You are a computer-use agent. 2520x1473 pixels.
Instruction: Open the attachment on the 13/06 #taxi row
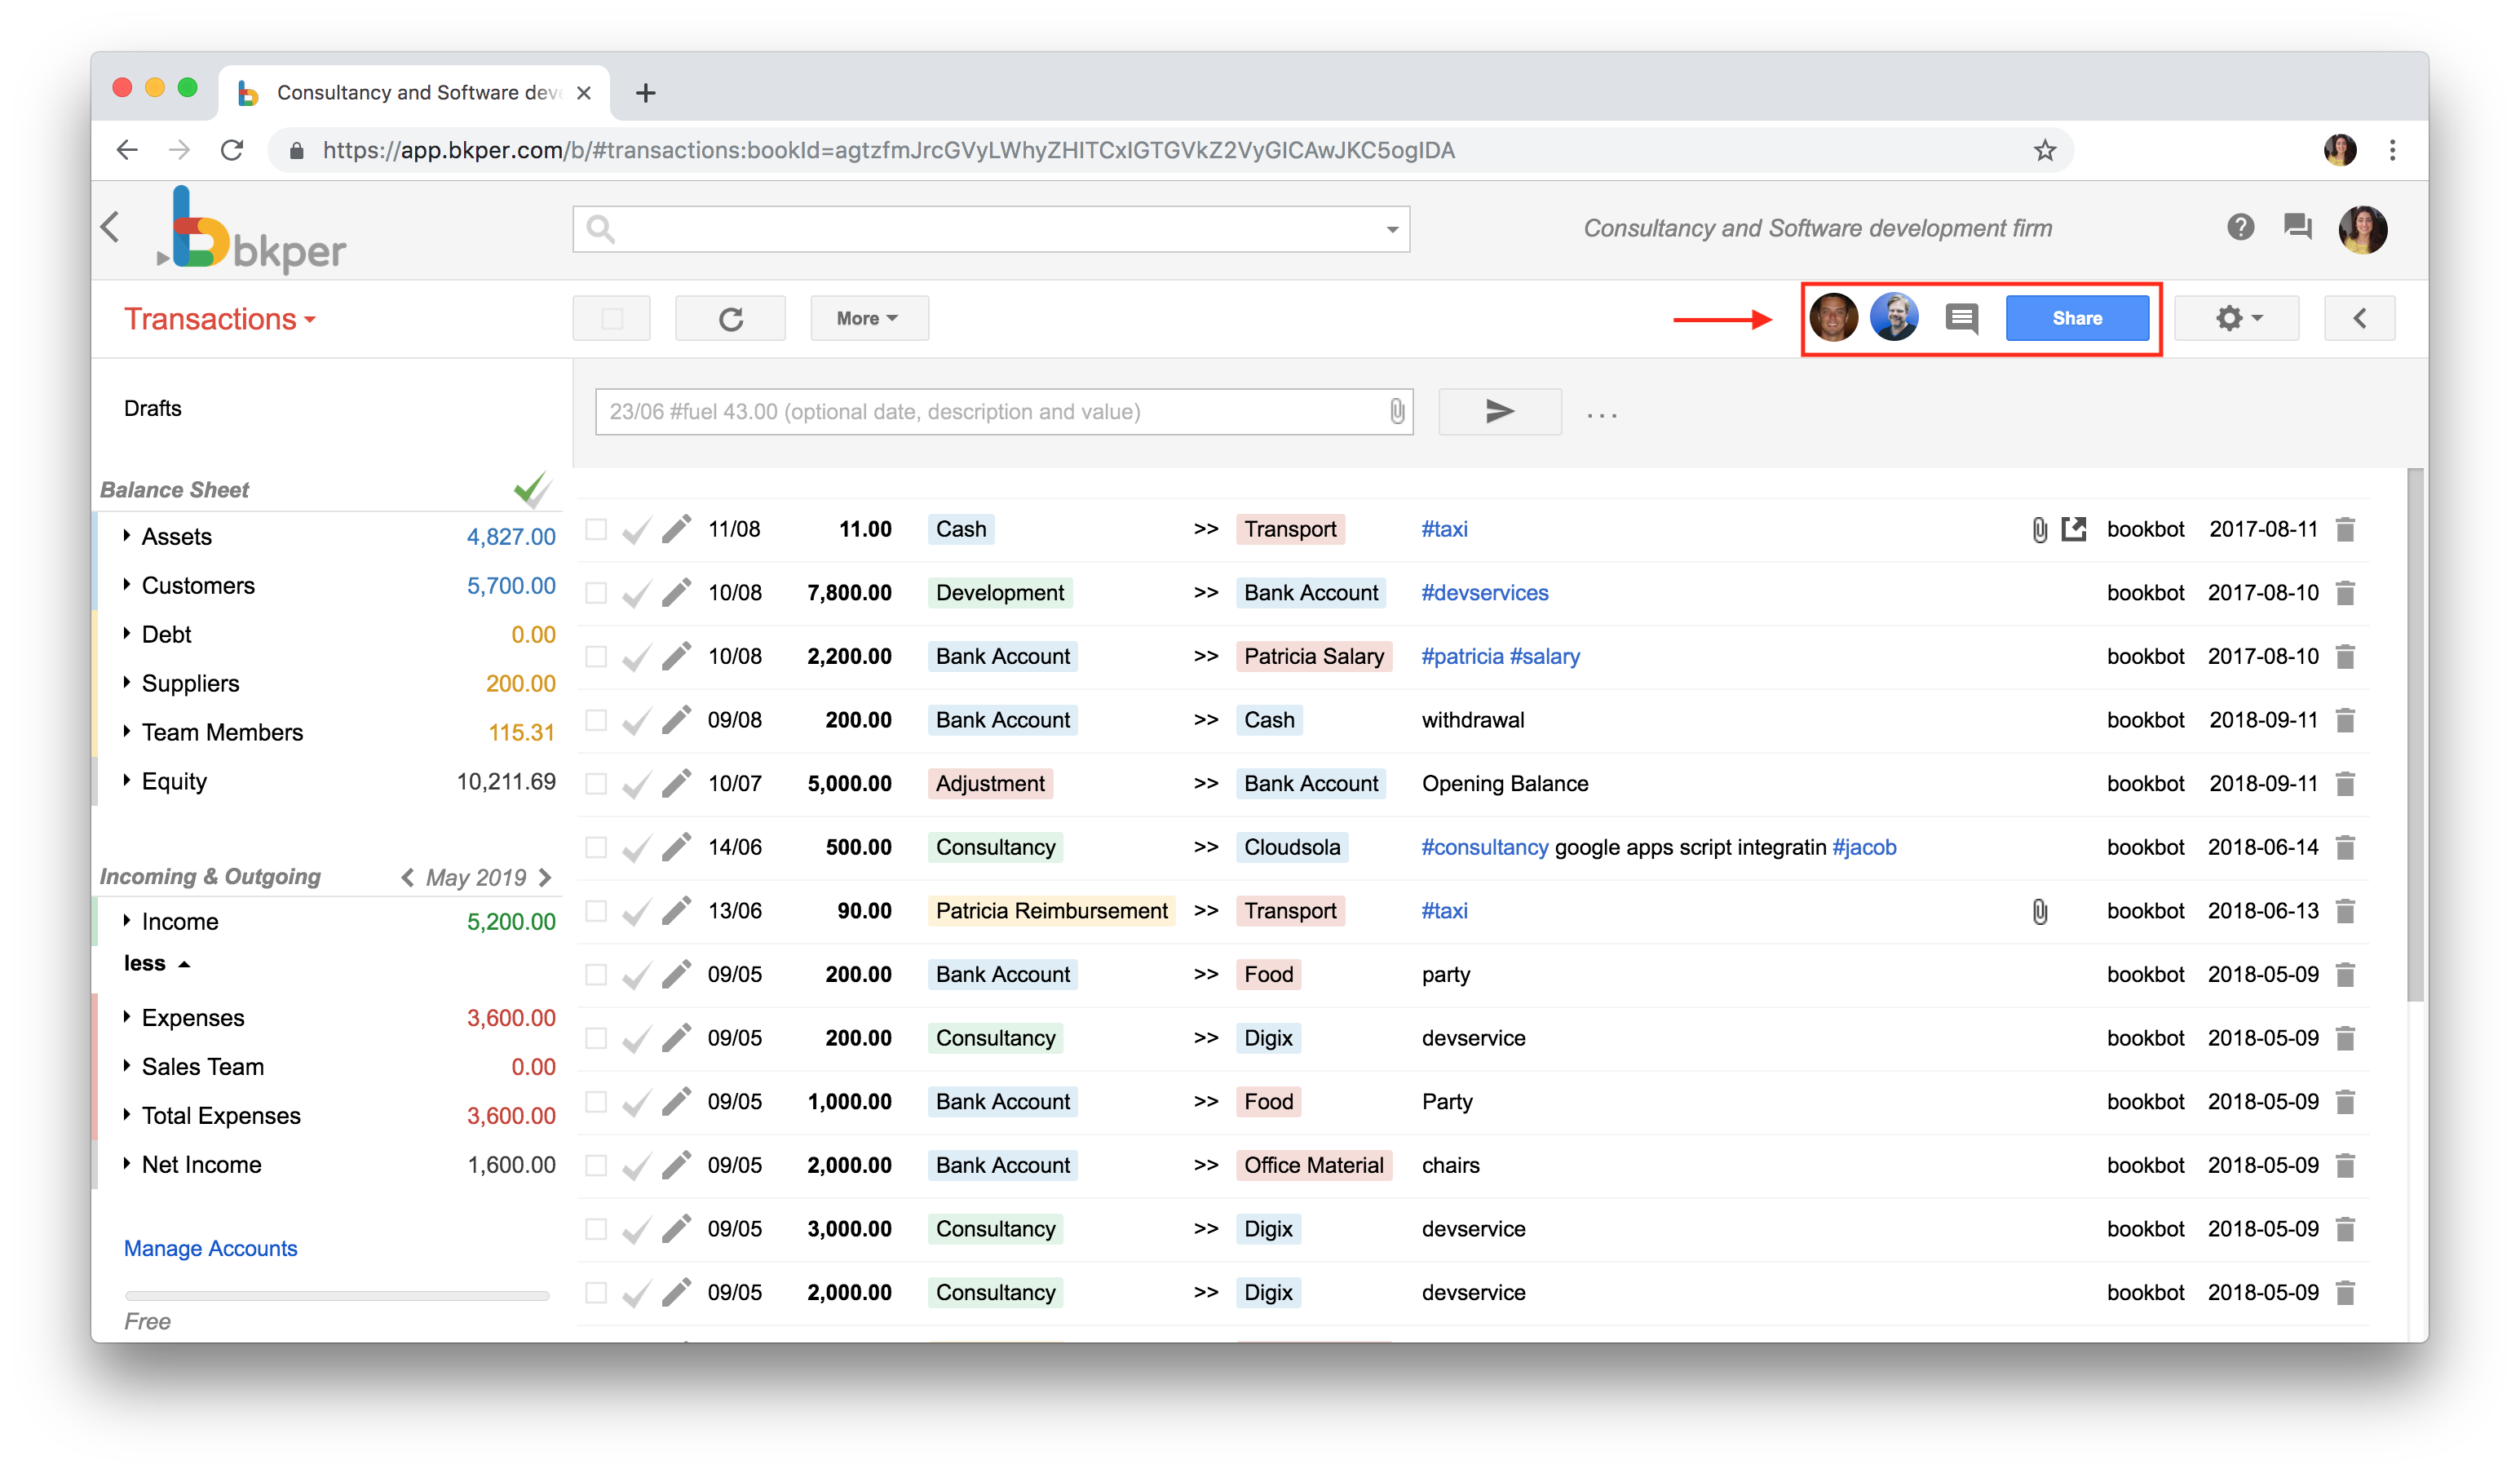(x=2038, y=911)
